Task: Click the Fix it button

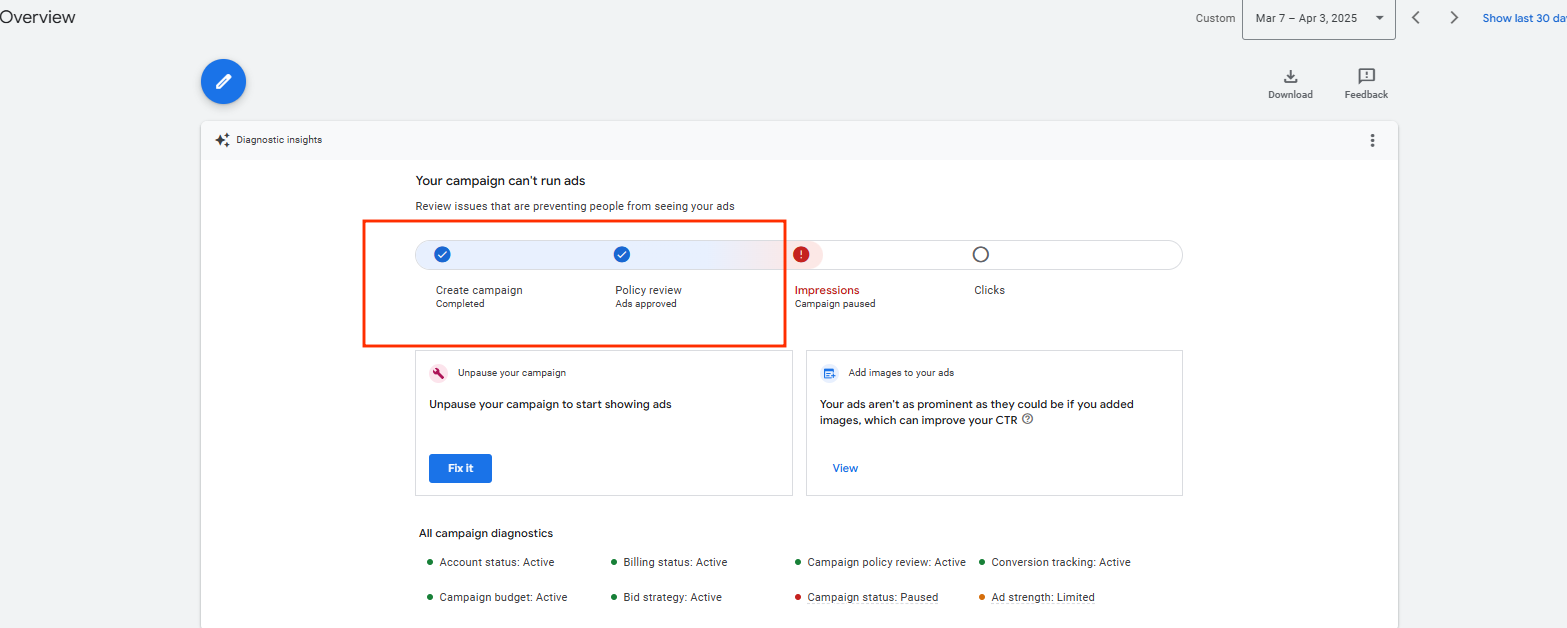Action: coord(460,468)
